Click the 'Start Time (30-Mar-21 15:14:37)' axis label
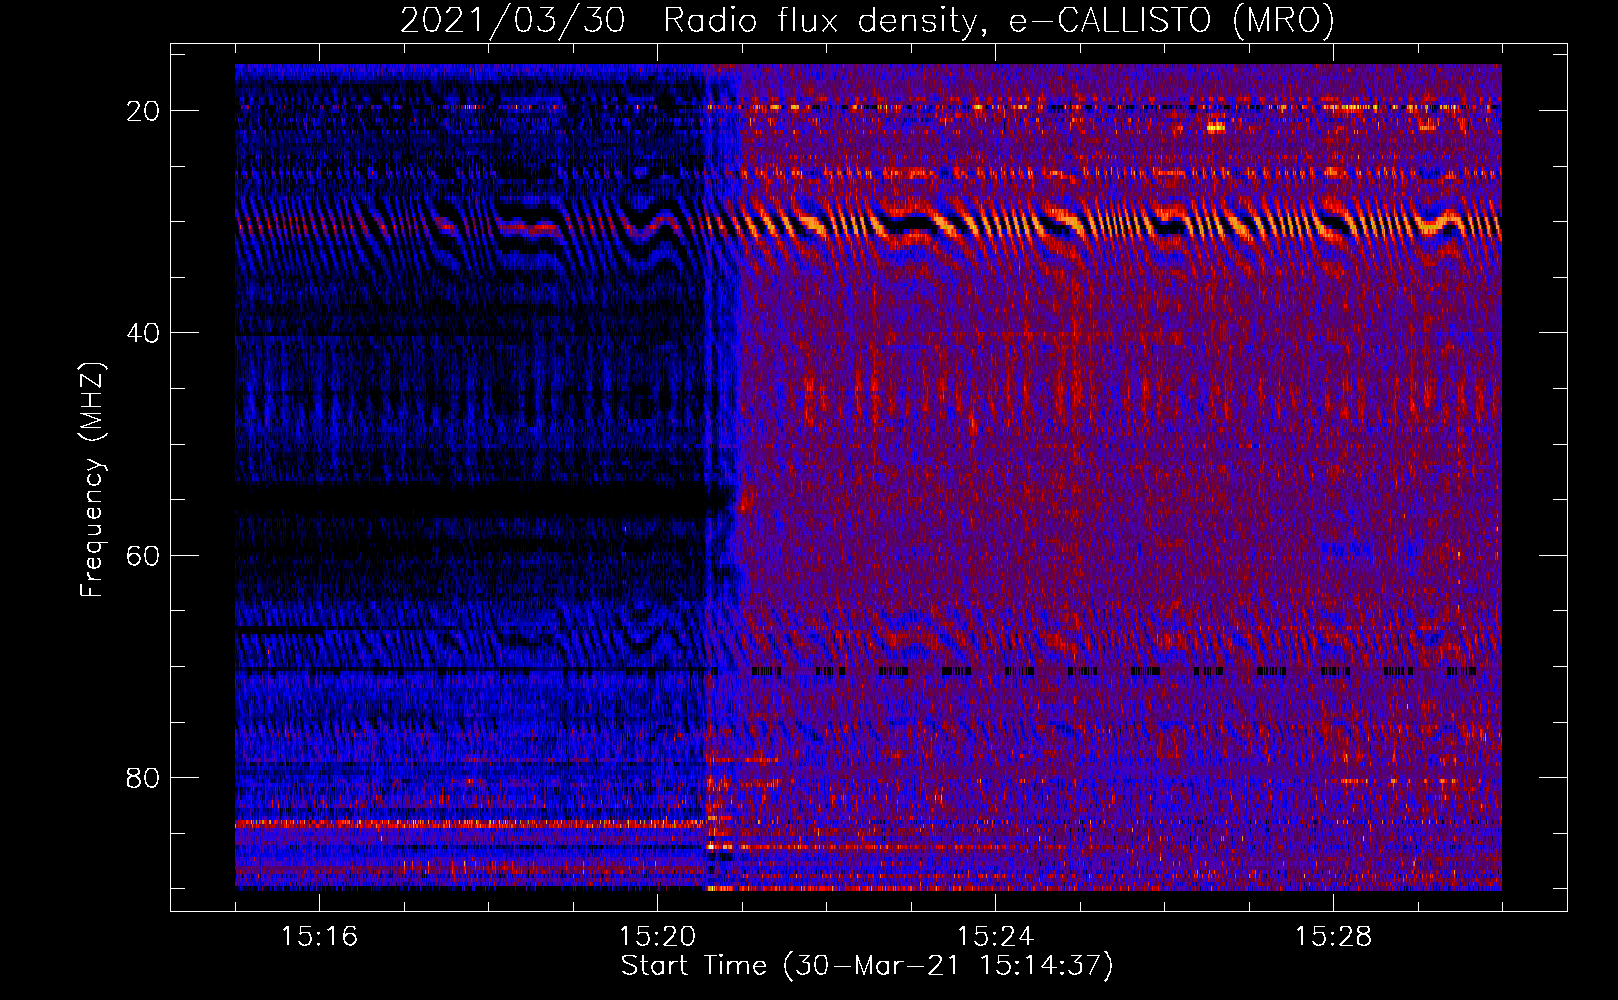This screenshot has height=1000, width=1618. 867,966
